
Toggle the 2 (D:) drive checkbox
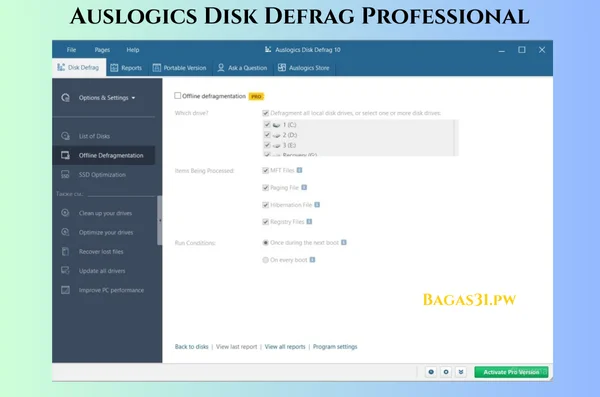coord(267,135)
